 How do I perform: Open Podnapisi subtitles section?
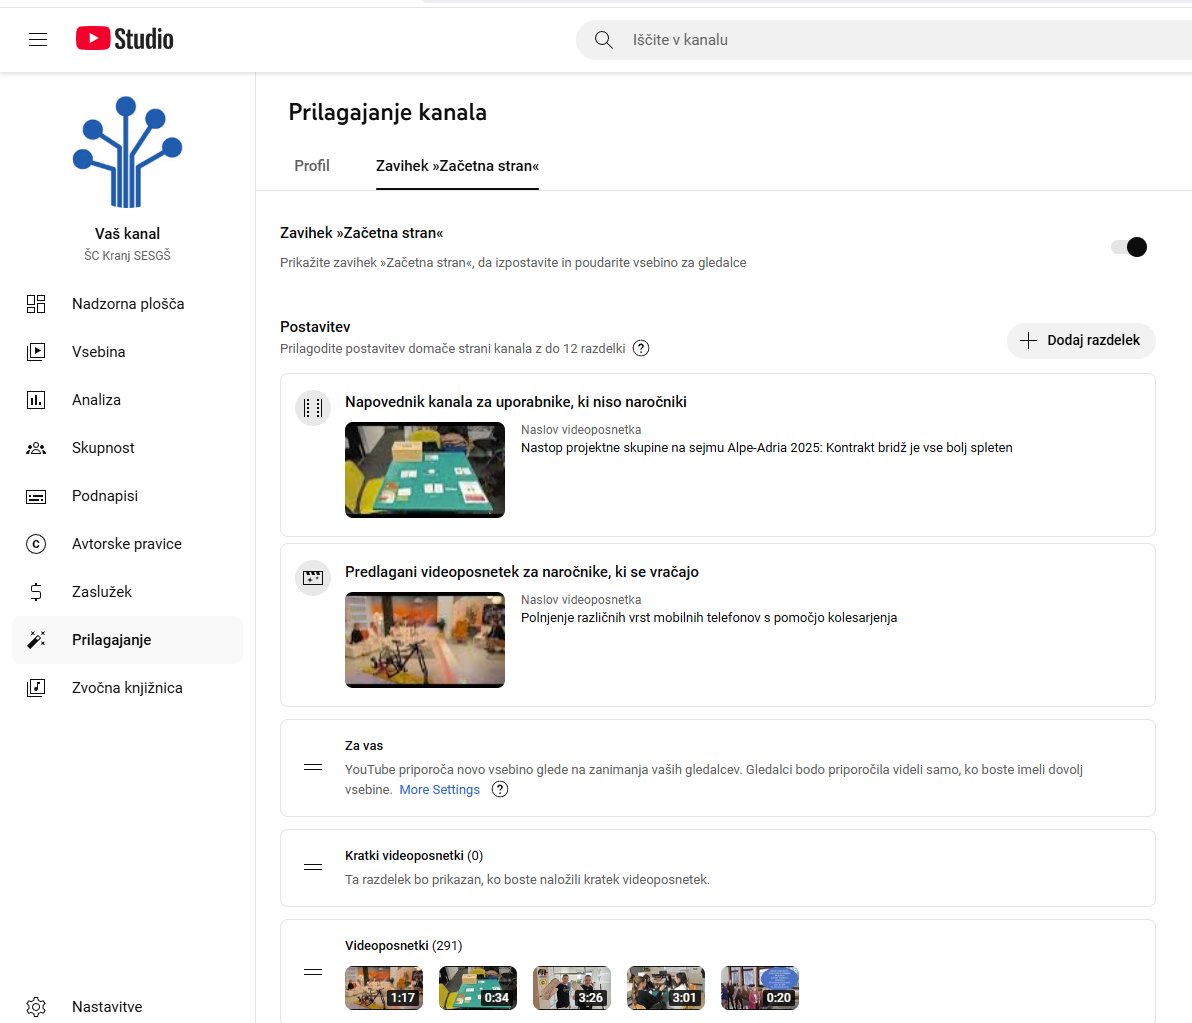104,496
